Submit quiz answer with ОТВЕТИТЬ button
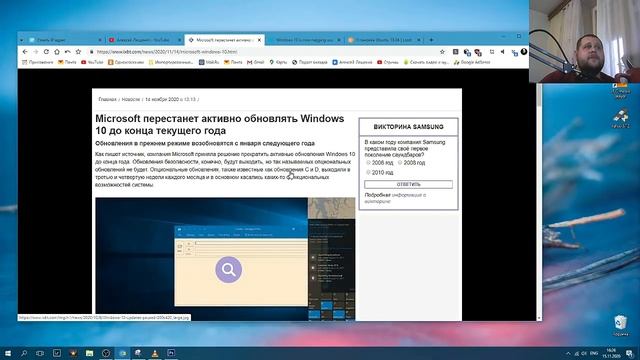The width and height of the screenshot is (640, 360). coord(408,184)
